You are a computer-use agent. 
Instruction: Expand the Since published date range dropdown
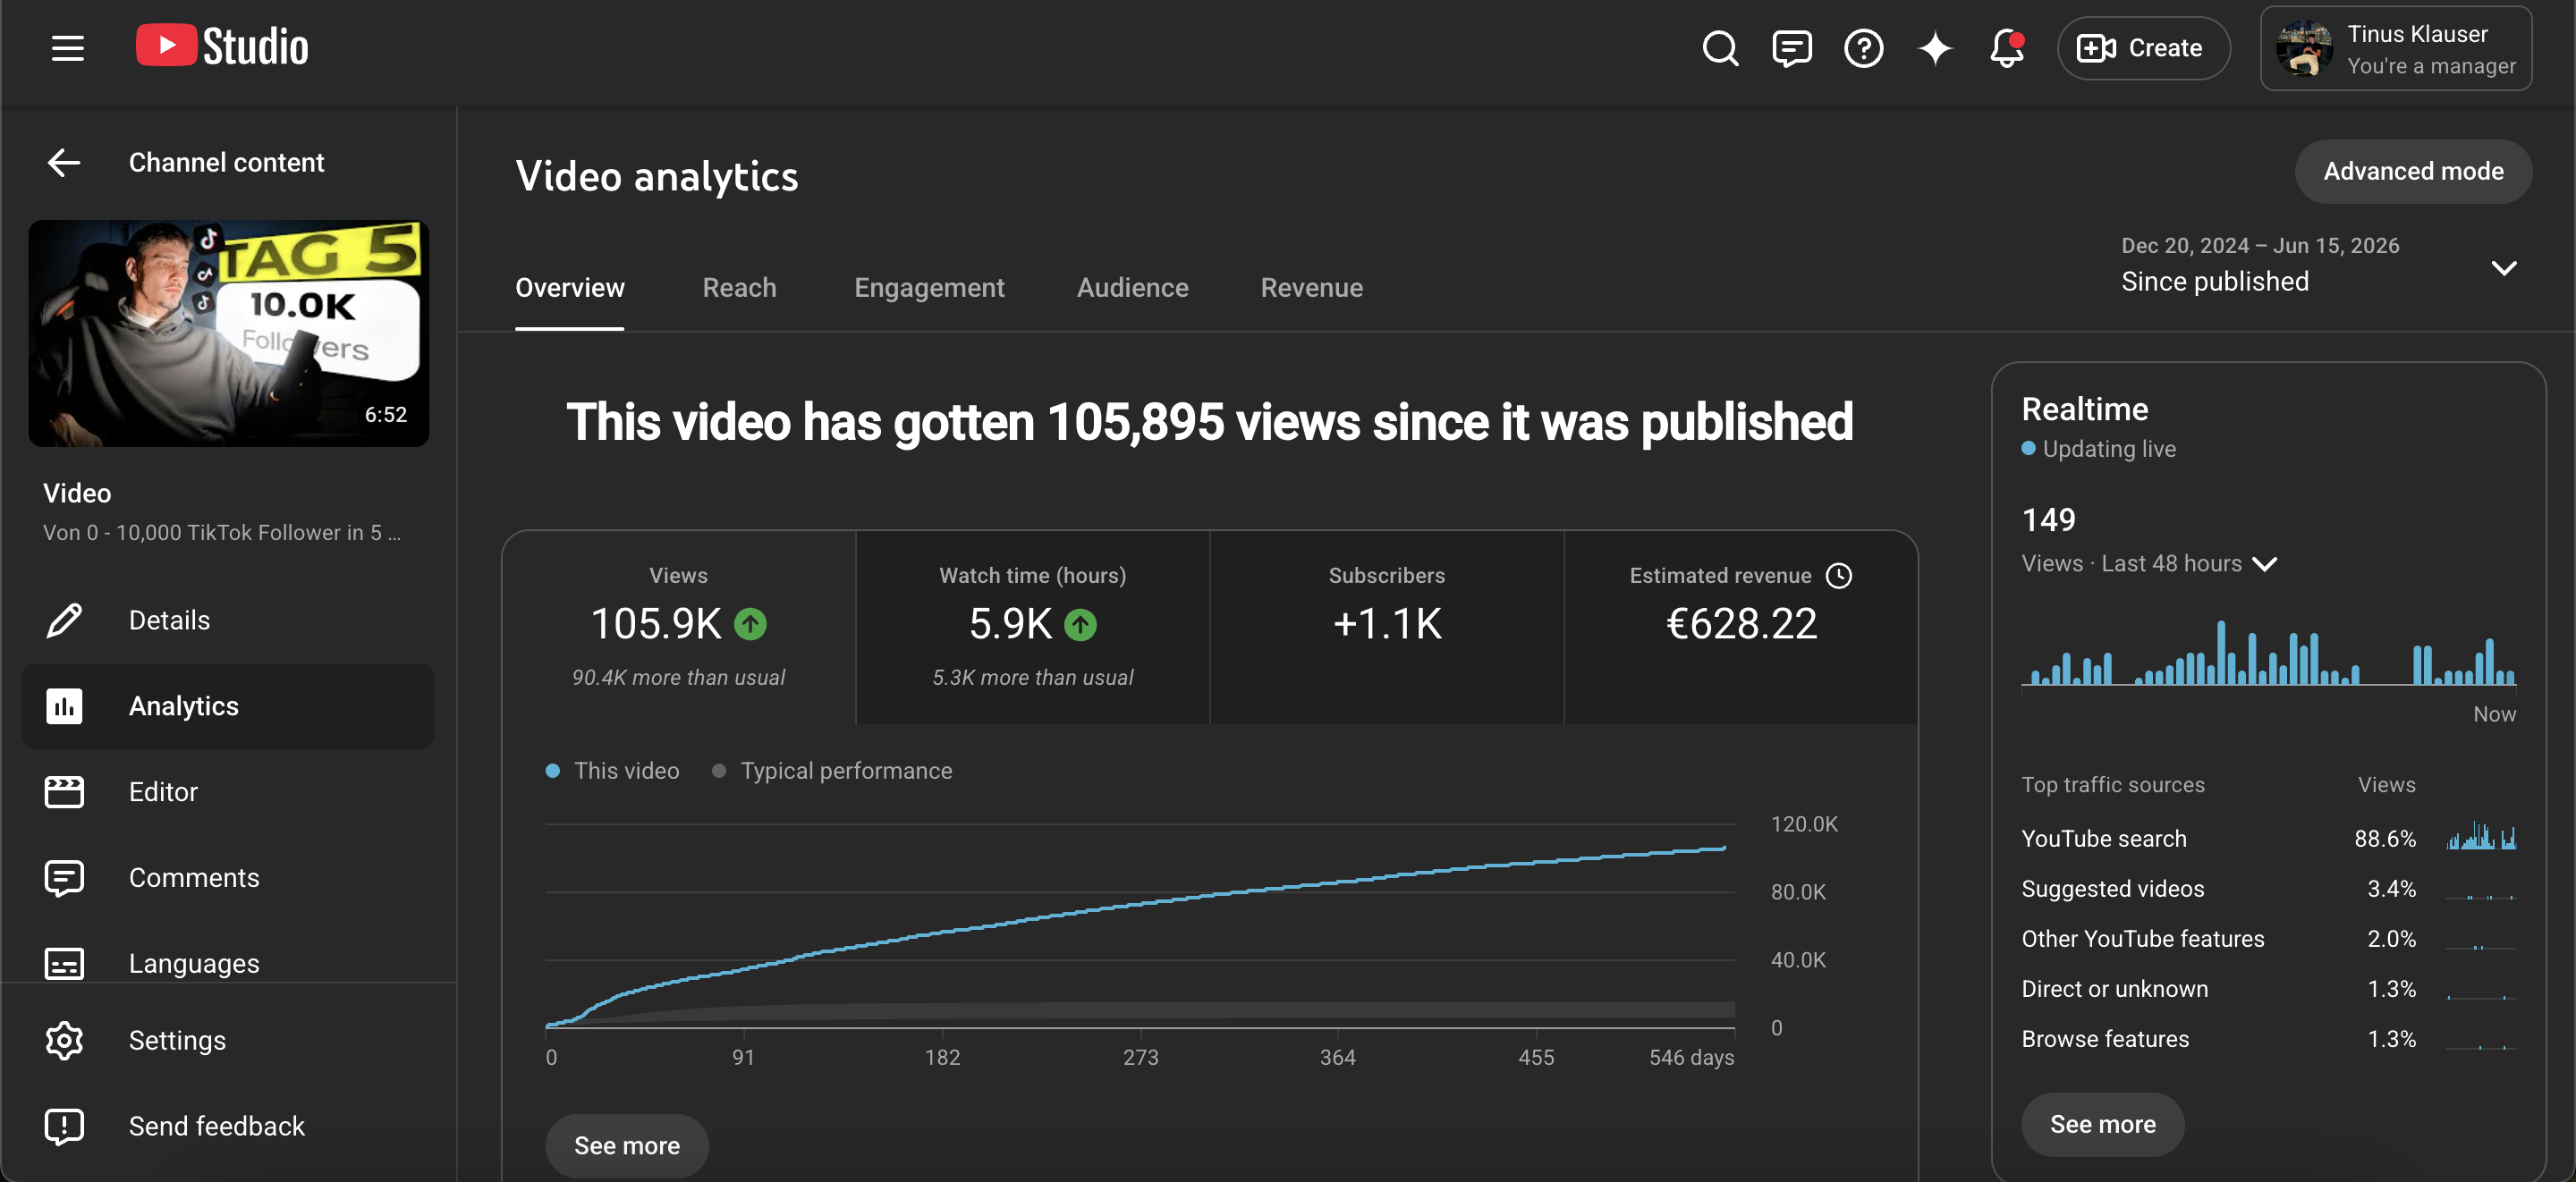pos(2318,266)
